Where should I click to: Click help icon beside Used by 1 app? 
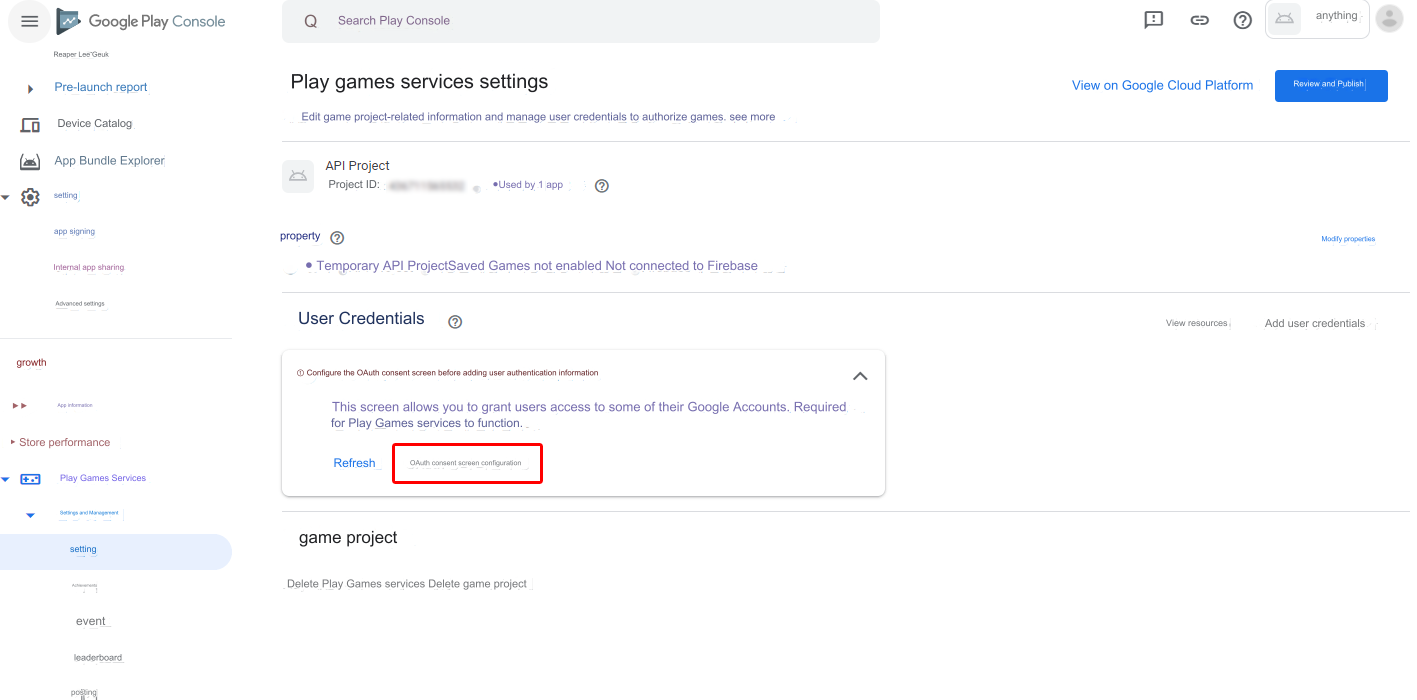coord(602,186)
